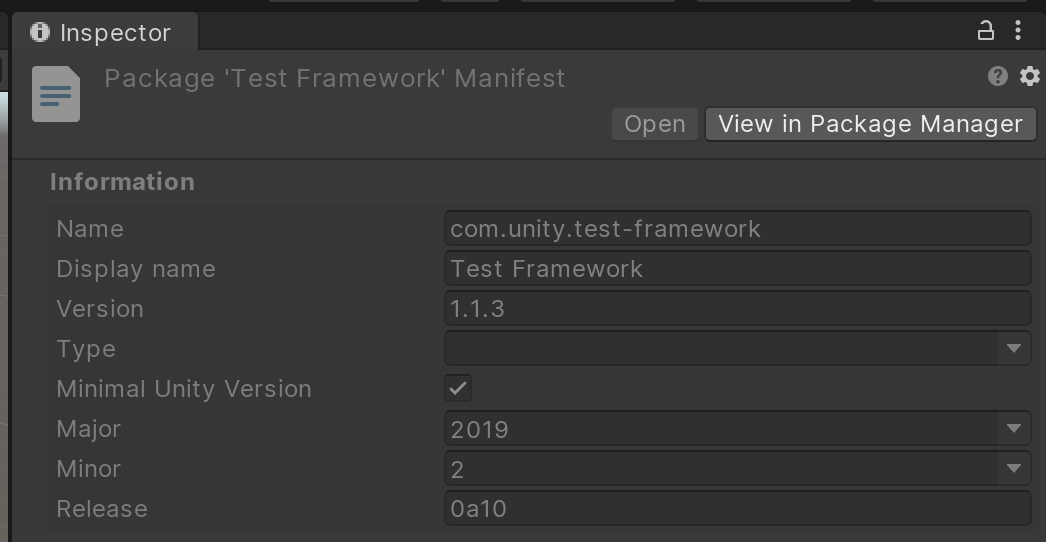Open the help question mark icon
Image resolution: width=1046 pixels, height=542 pixels.
997,76
